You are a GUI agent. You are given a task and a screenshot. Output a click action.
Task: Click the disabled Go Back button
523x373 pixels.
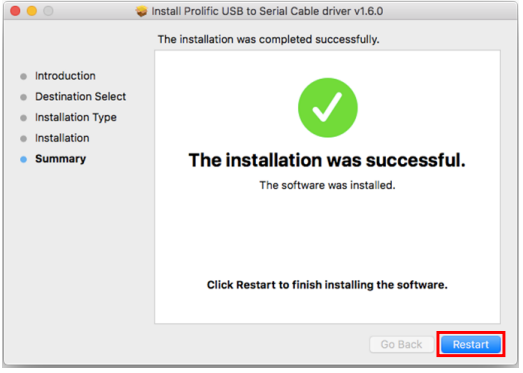[402, 344]
